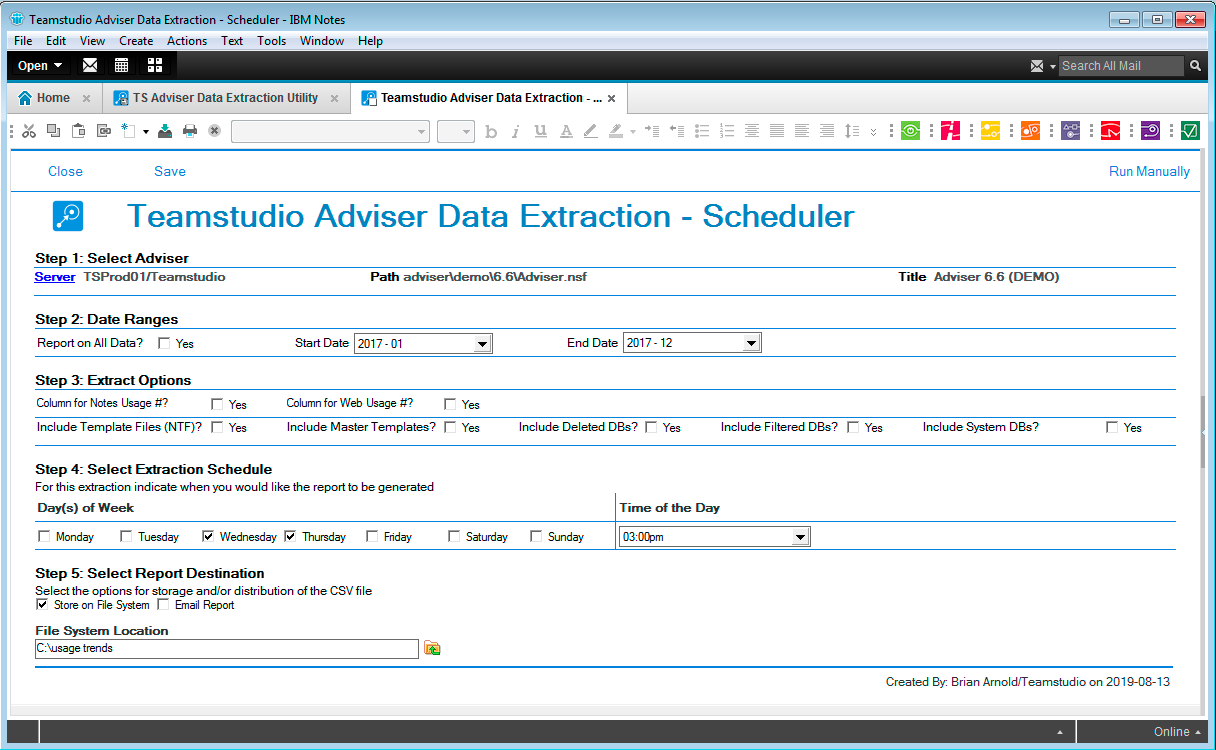1216x750 pixels.
Task: Click into the File System Location field
Action: [x=227, y=649]
